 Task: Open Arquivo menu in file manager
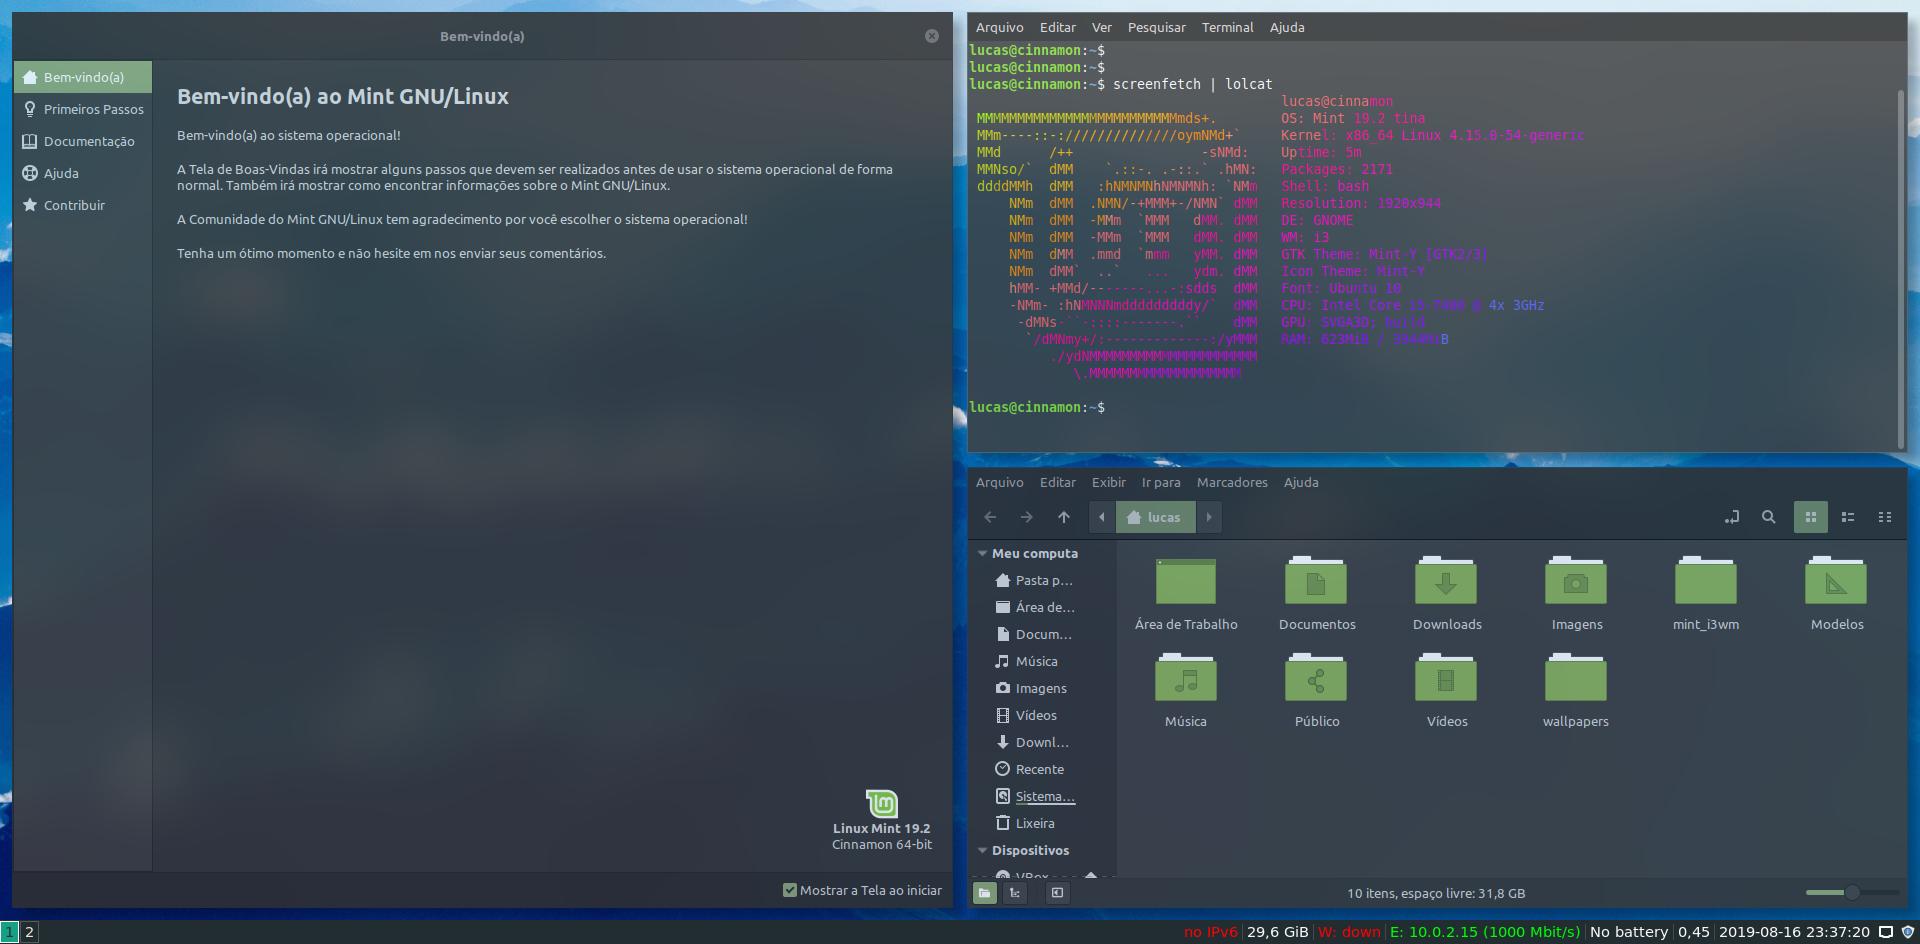tap(999, 482)
